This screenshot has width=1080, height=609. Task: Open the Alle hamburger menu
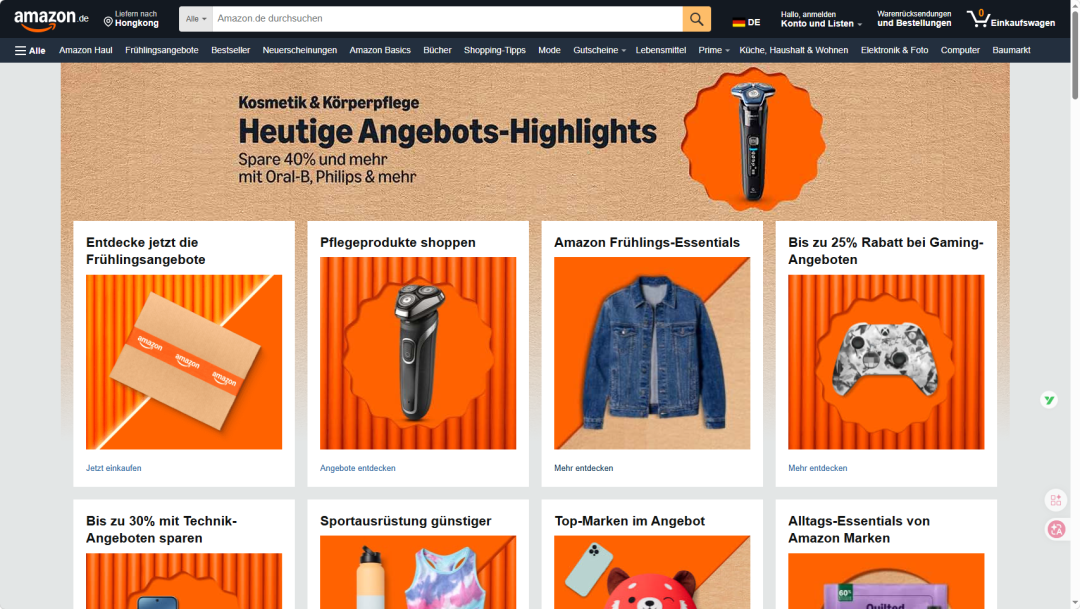pos(30,50)
